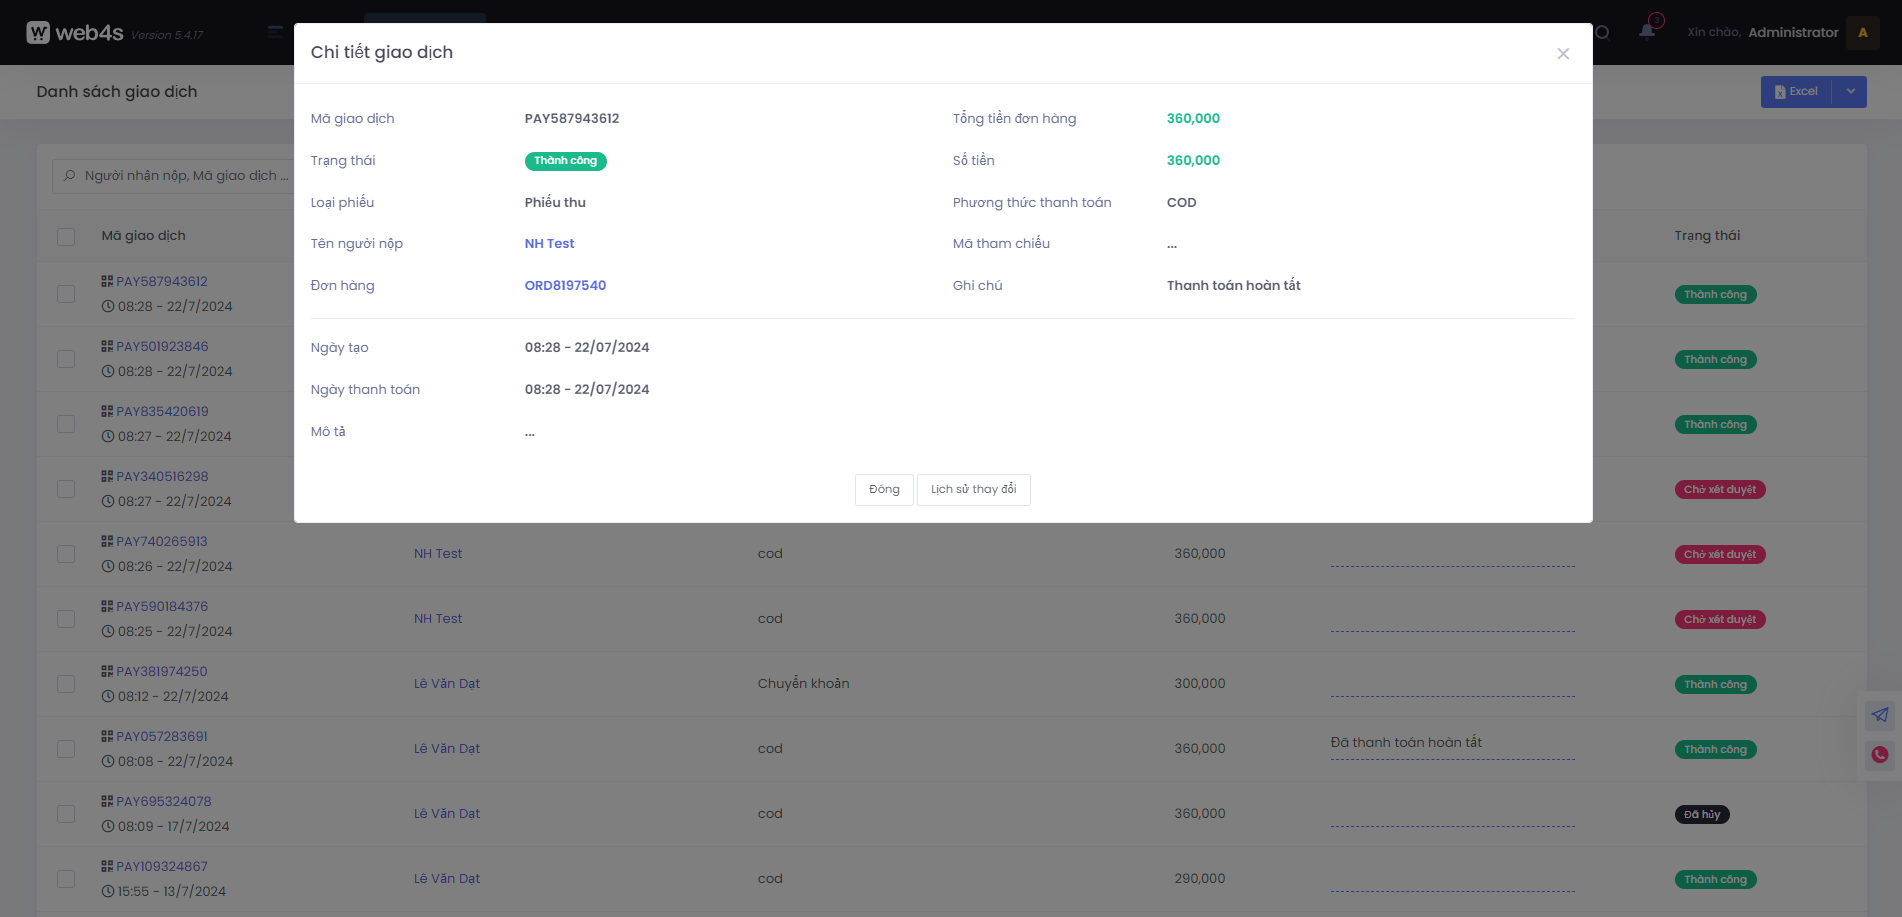
Task: Close the transaction detail dialog with X
Action: click(x=1562, y=54)
